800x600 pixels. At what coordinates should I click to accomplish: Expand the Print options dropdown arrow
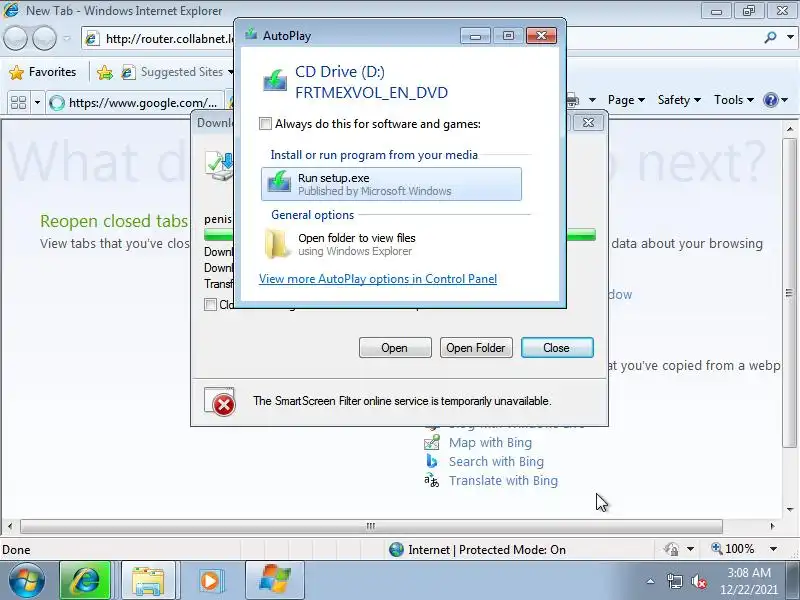pyautogui.click(x=592, y=100)
